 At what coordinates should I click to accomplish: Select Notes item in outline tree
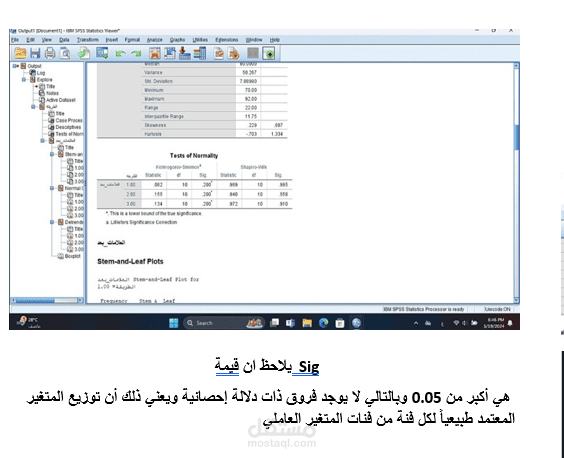tap(52, 93)
